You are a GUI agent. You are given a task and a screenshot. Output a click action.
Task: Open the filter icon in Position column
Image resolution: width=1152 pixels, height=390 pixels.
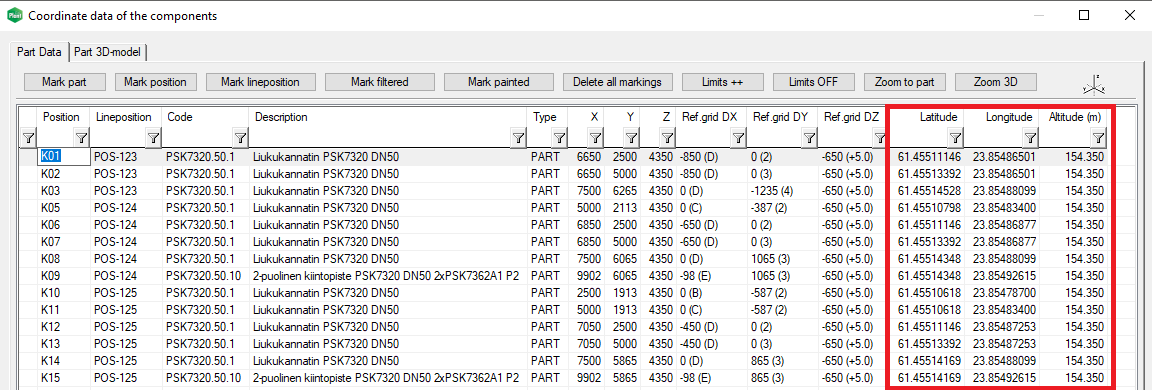tap(81, 137)
